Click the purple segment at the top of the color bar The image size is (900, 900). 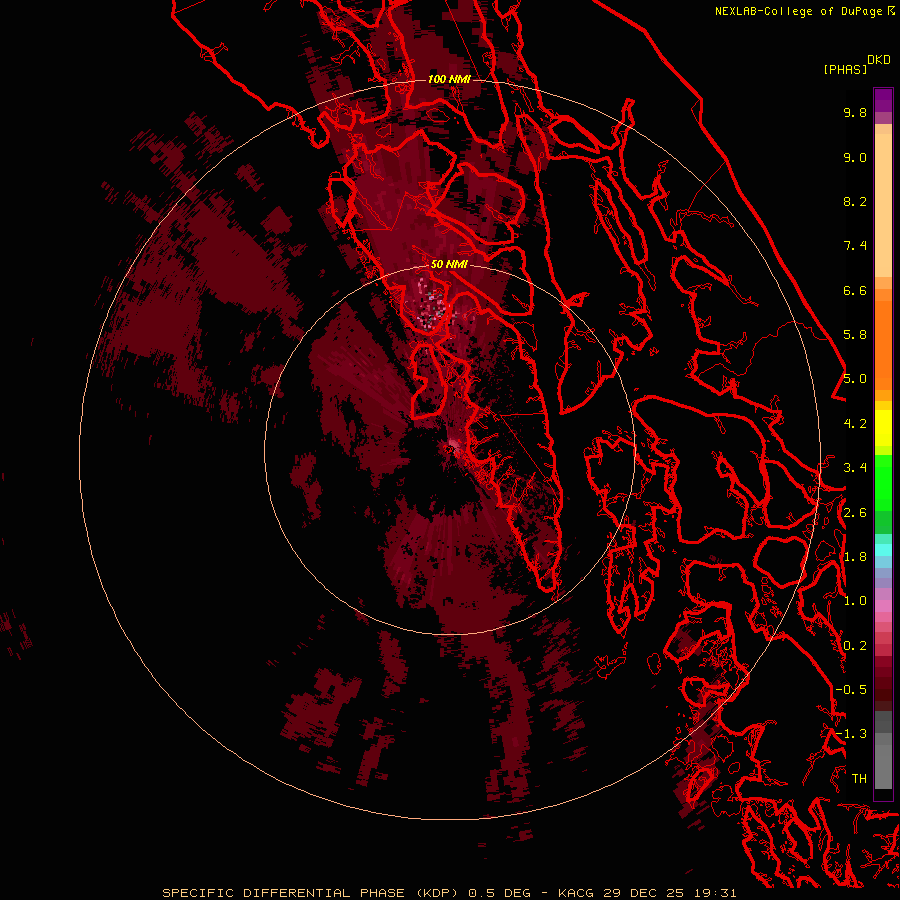coord(883,100)
